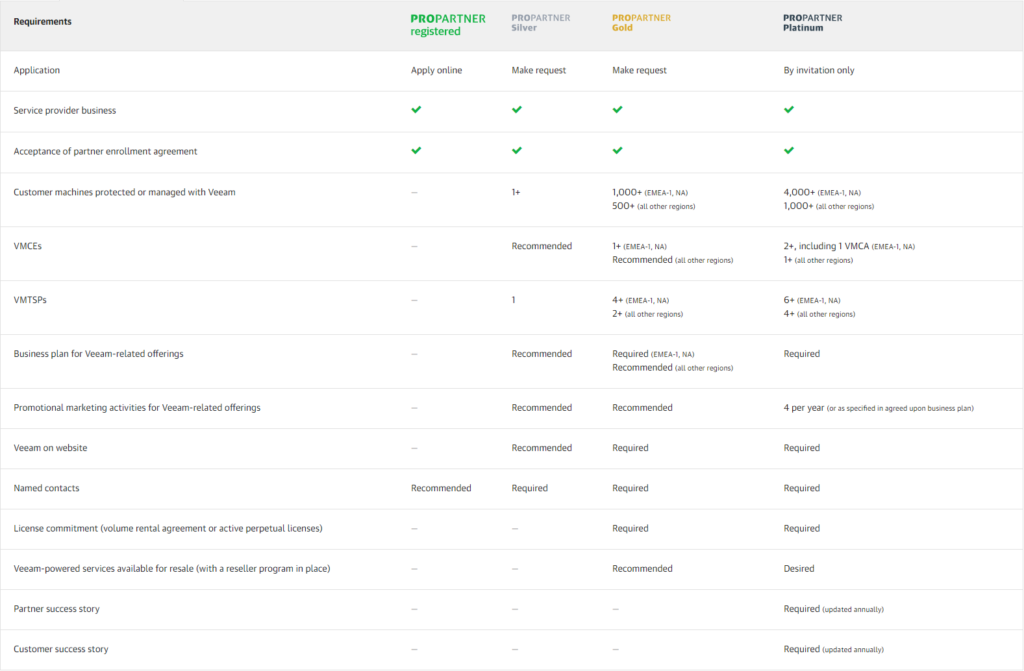This screenshot has height=671, width=1024.
Task: Select 'Service provider business' row label
Action: (65, 110)
